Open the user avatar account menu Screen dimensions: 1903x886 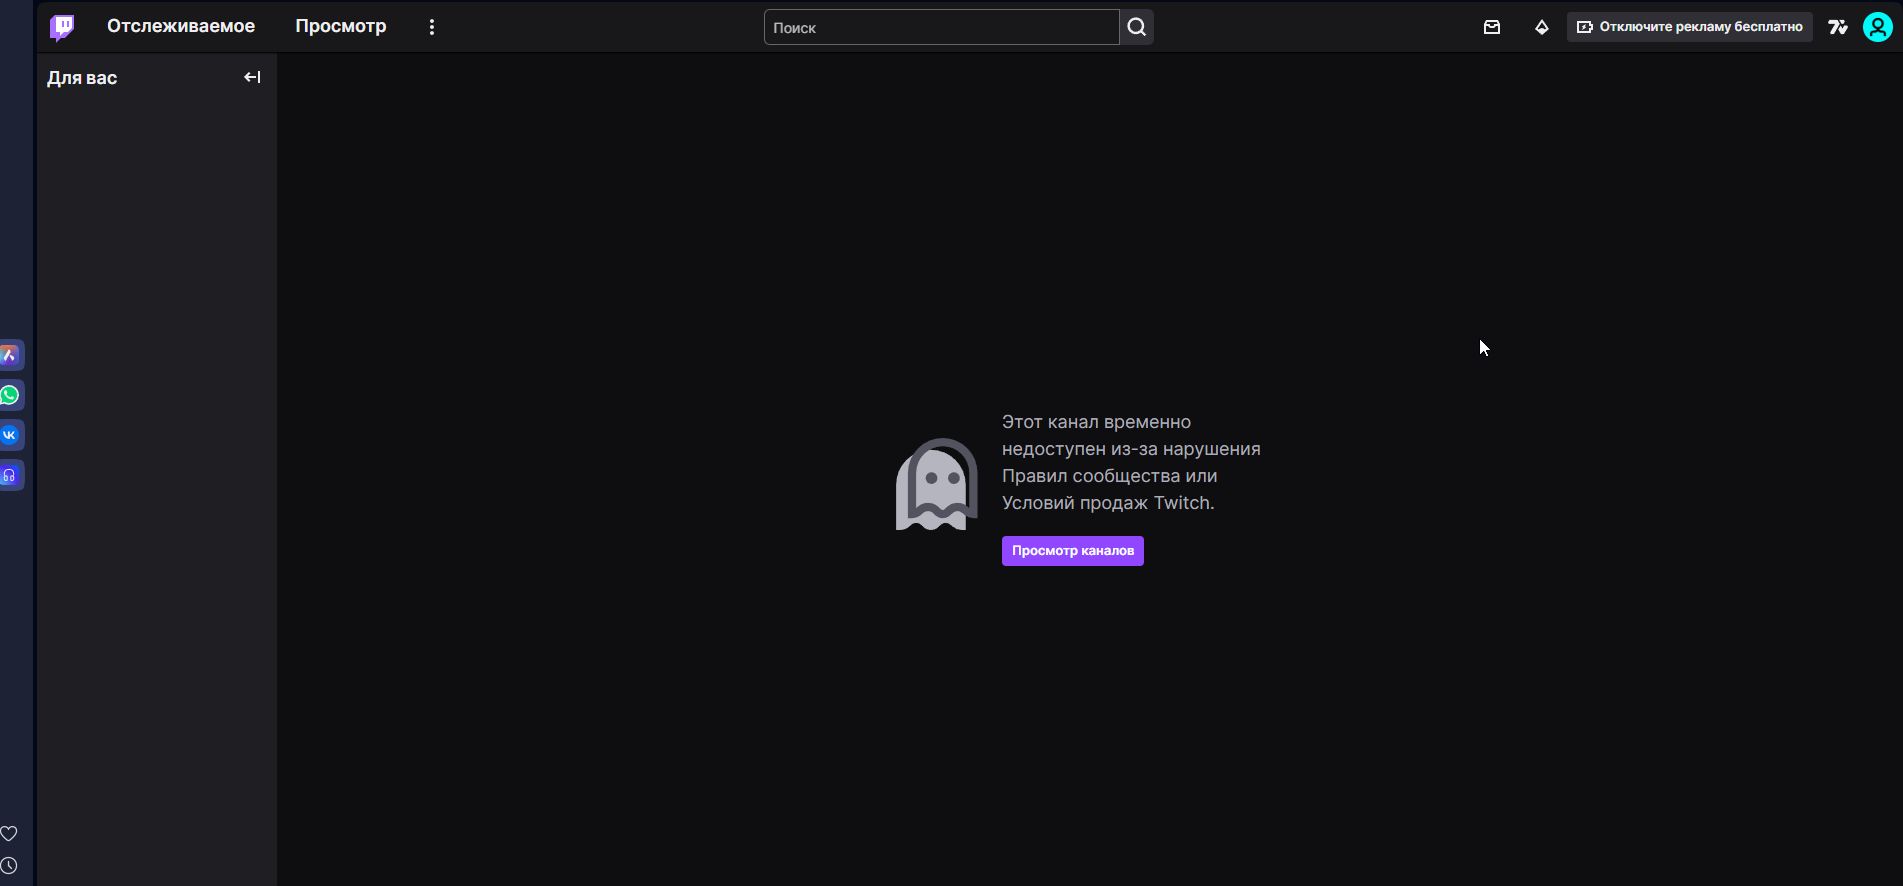(1877, 27)
